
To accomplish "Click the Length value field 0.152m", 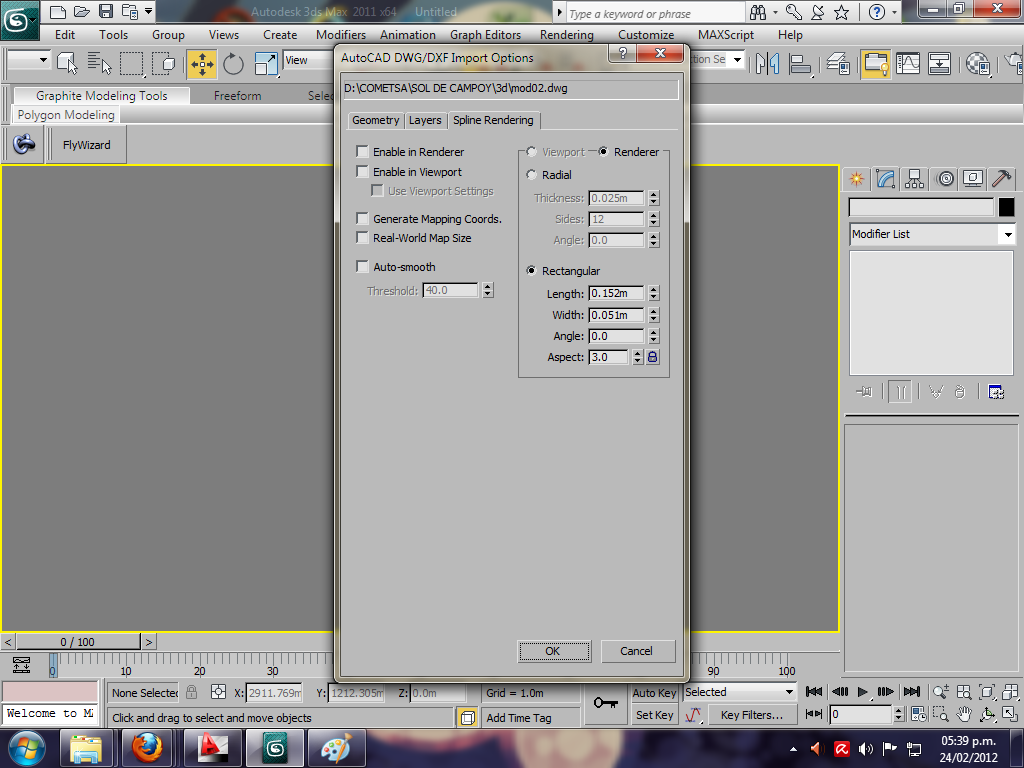I will (x=616, y=293).
